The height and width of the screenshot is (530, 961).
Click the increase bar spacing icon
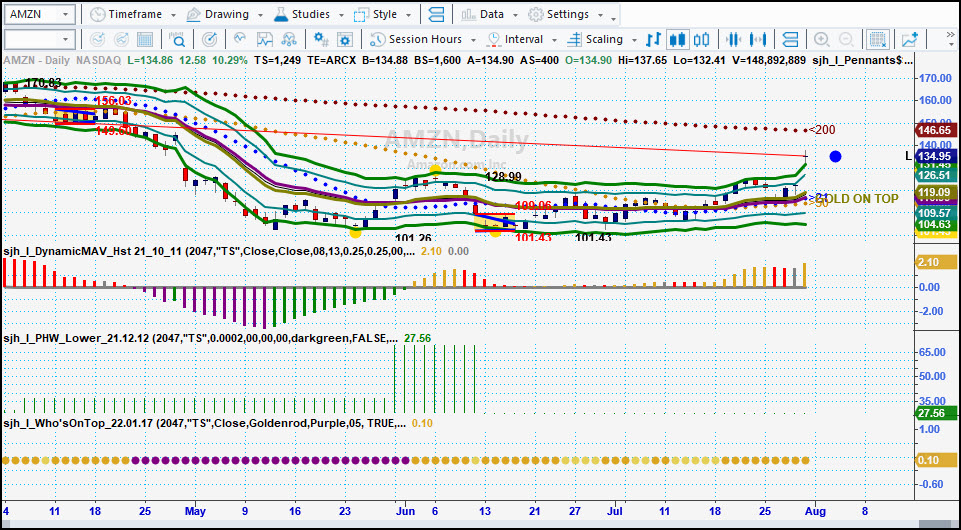click(758, 40)
